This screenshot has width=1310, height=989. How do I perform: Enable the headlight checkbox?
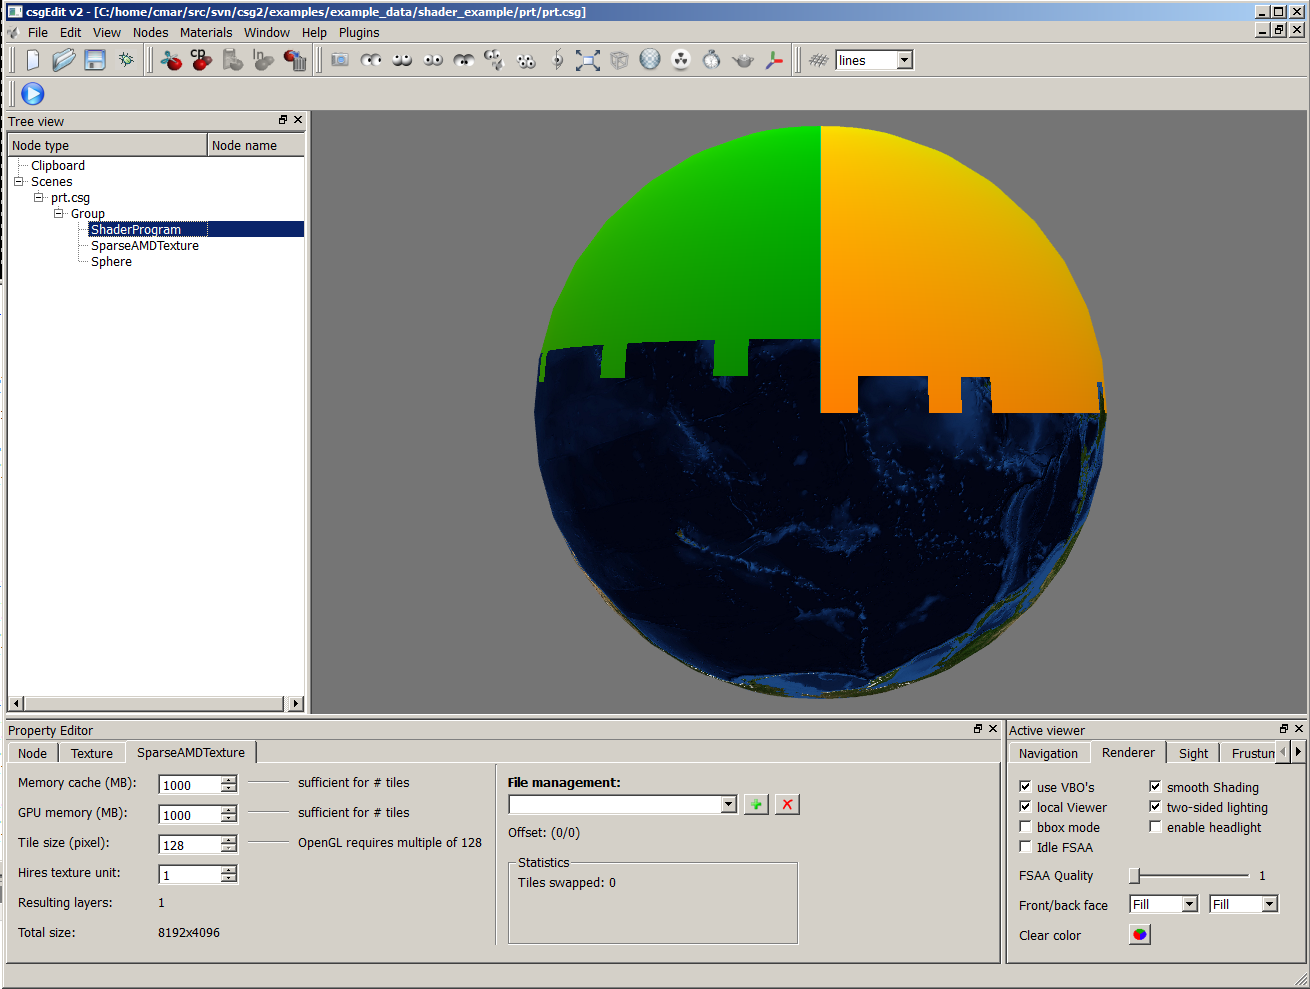click(x=1155, y=827)
